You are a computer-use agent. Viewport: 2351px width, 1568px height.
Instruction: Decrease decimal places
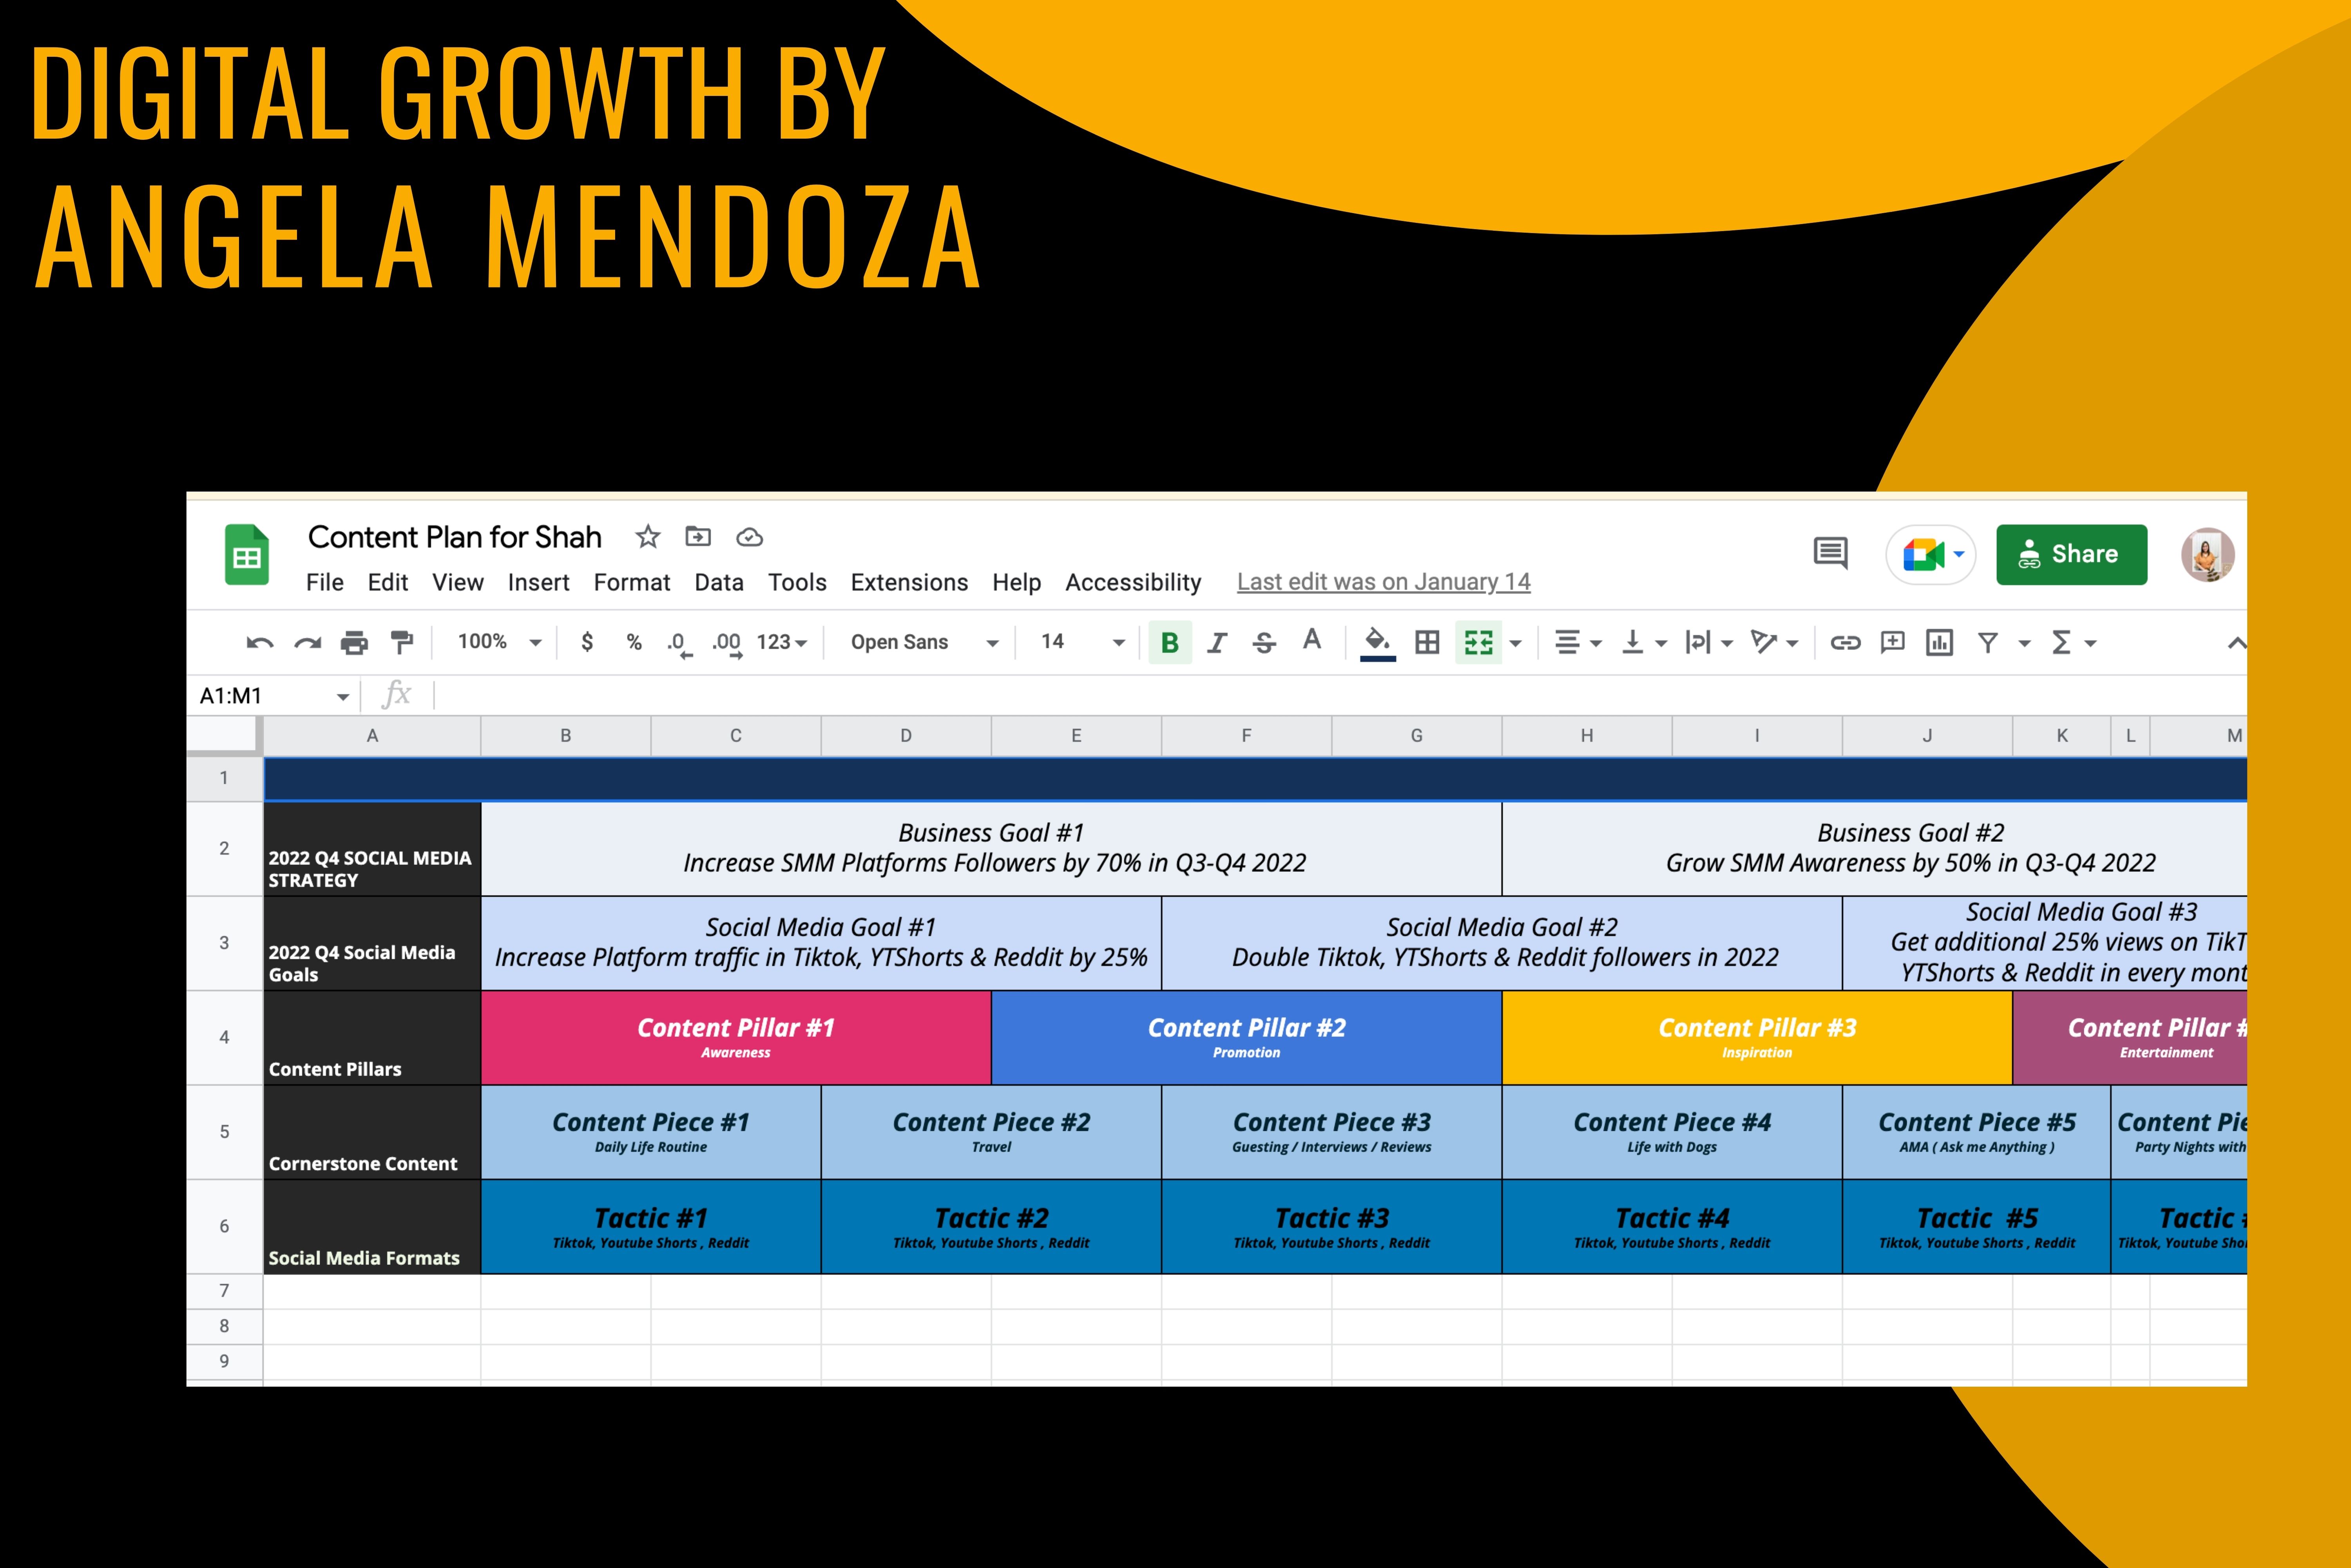(680, 644)
